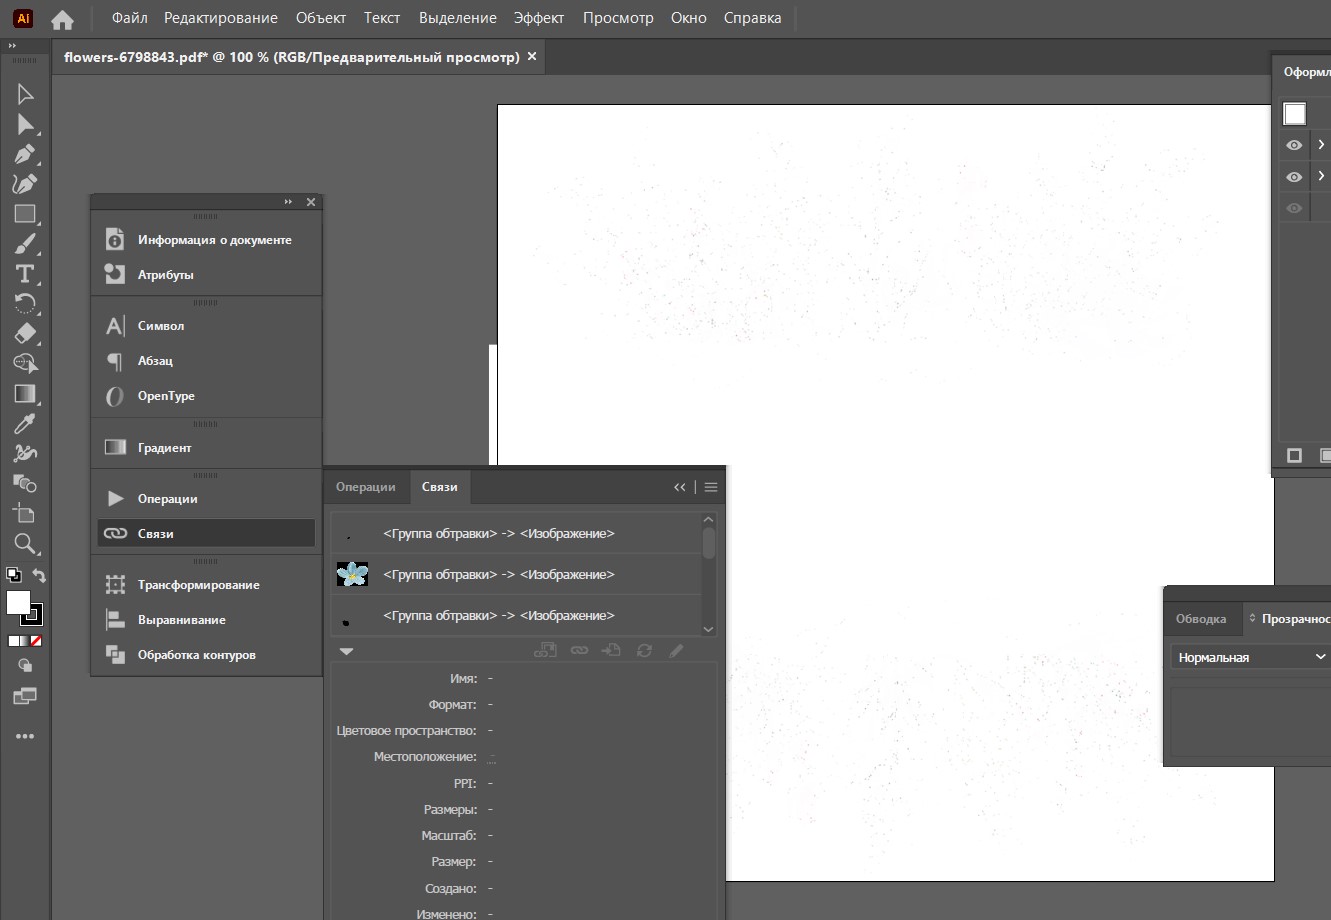
Task: Toggle visibility of the second layer
Action: [1294, 176]
